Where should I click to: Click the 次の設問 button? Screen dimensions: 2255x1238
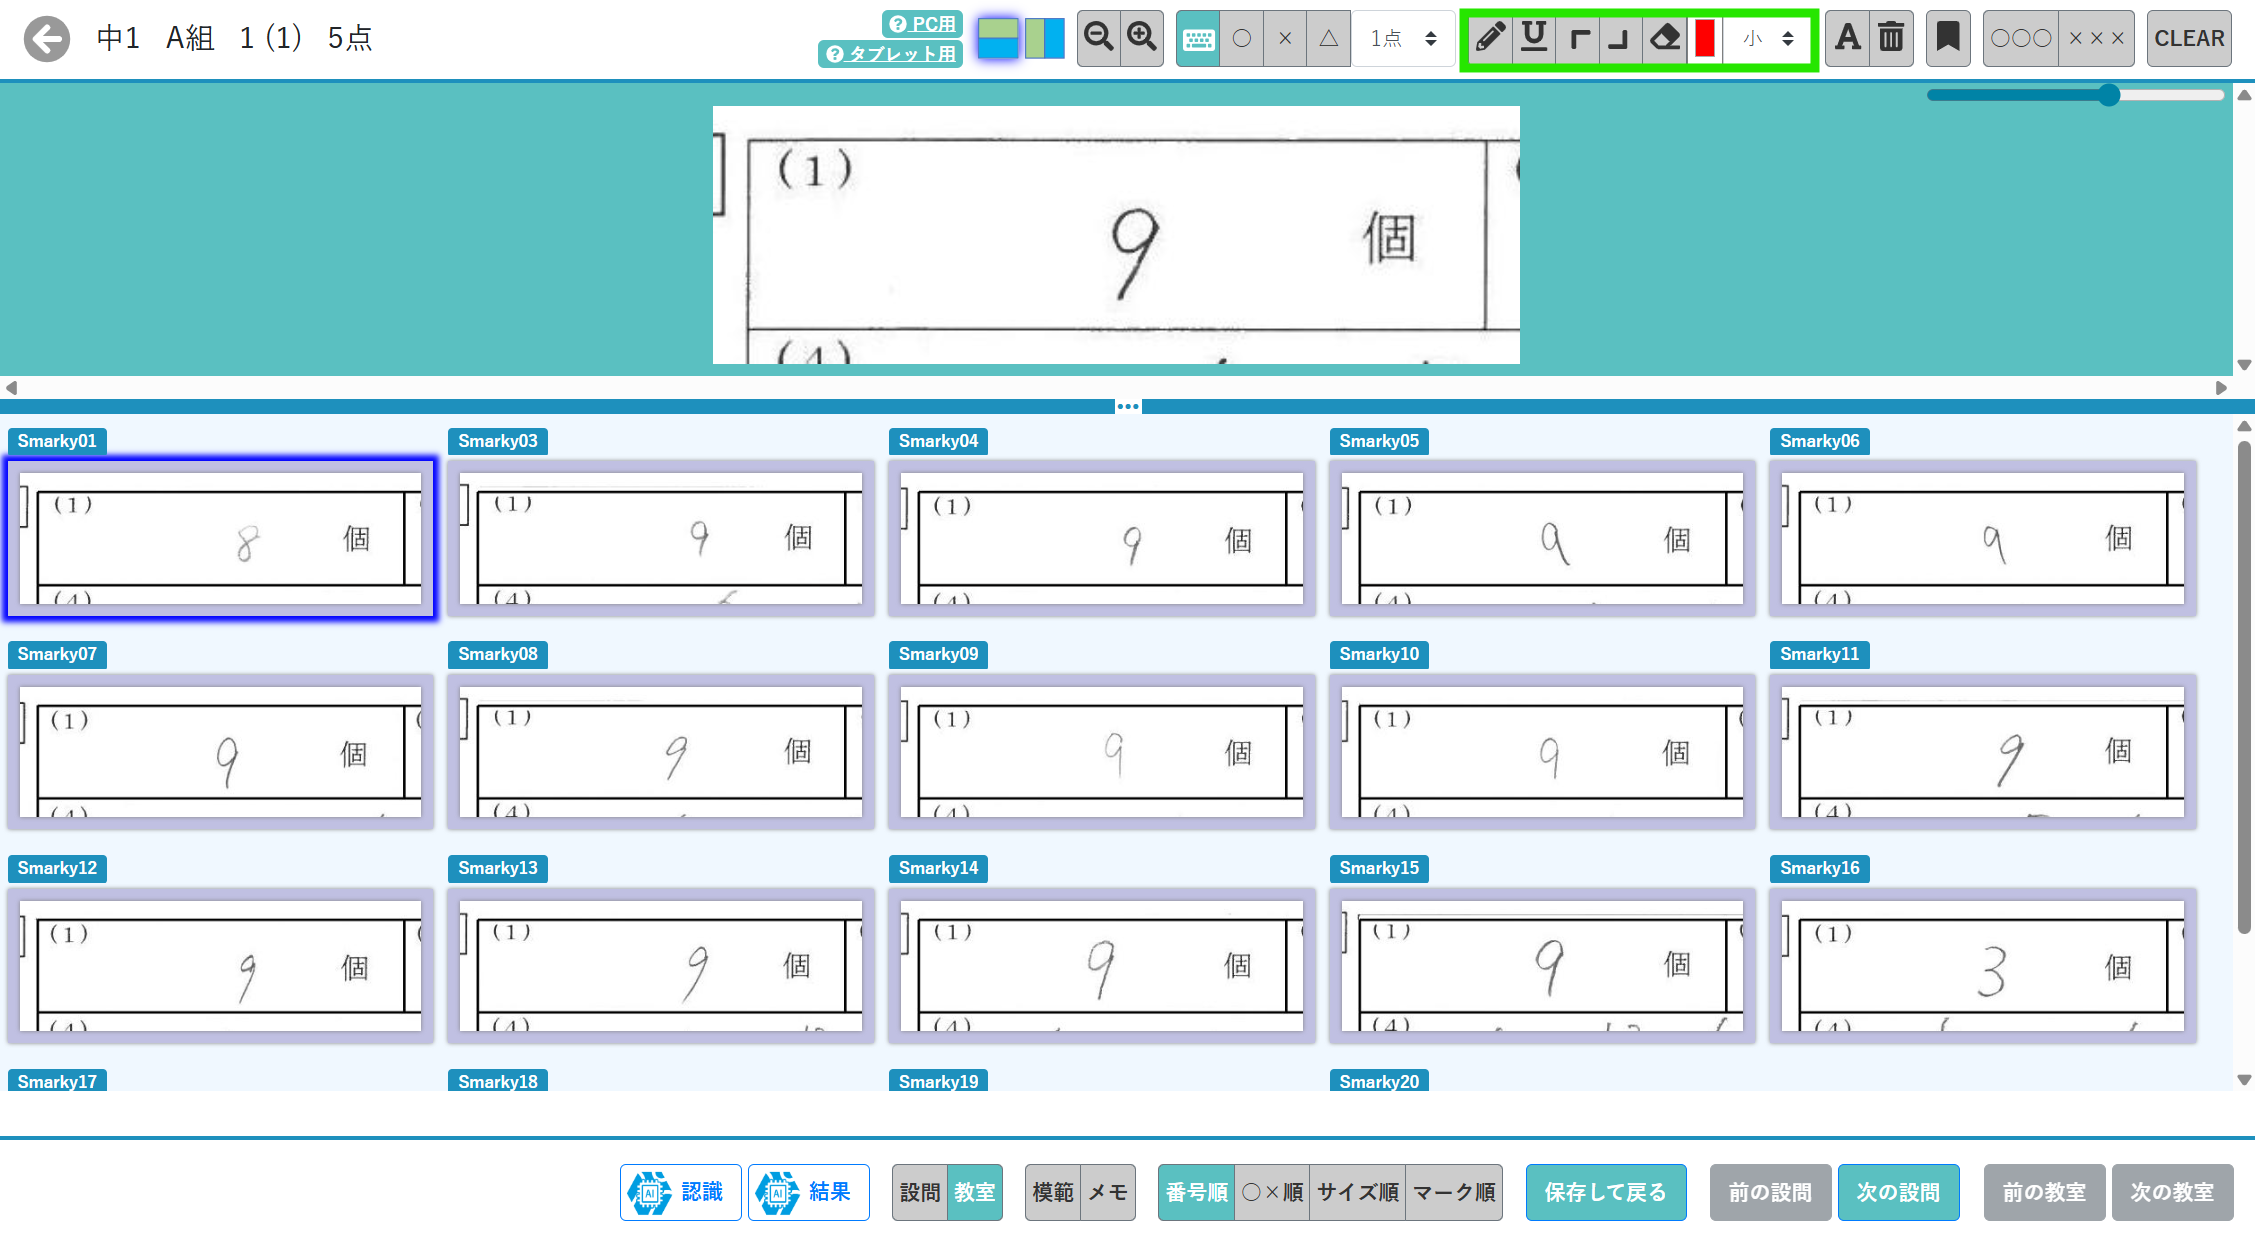(x=1897, y=1192)
